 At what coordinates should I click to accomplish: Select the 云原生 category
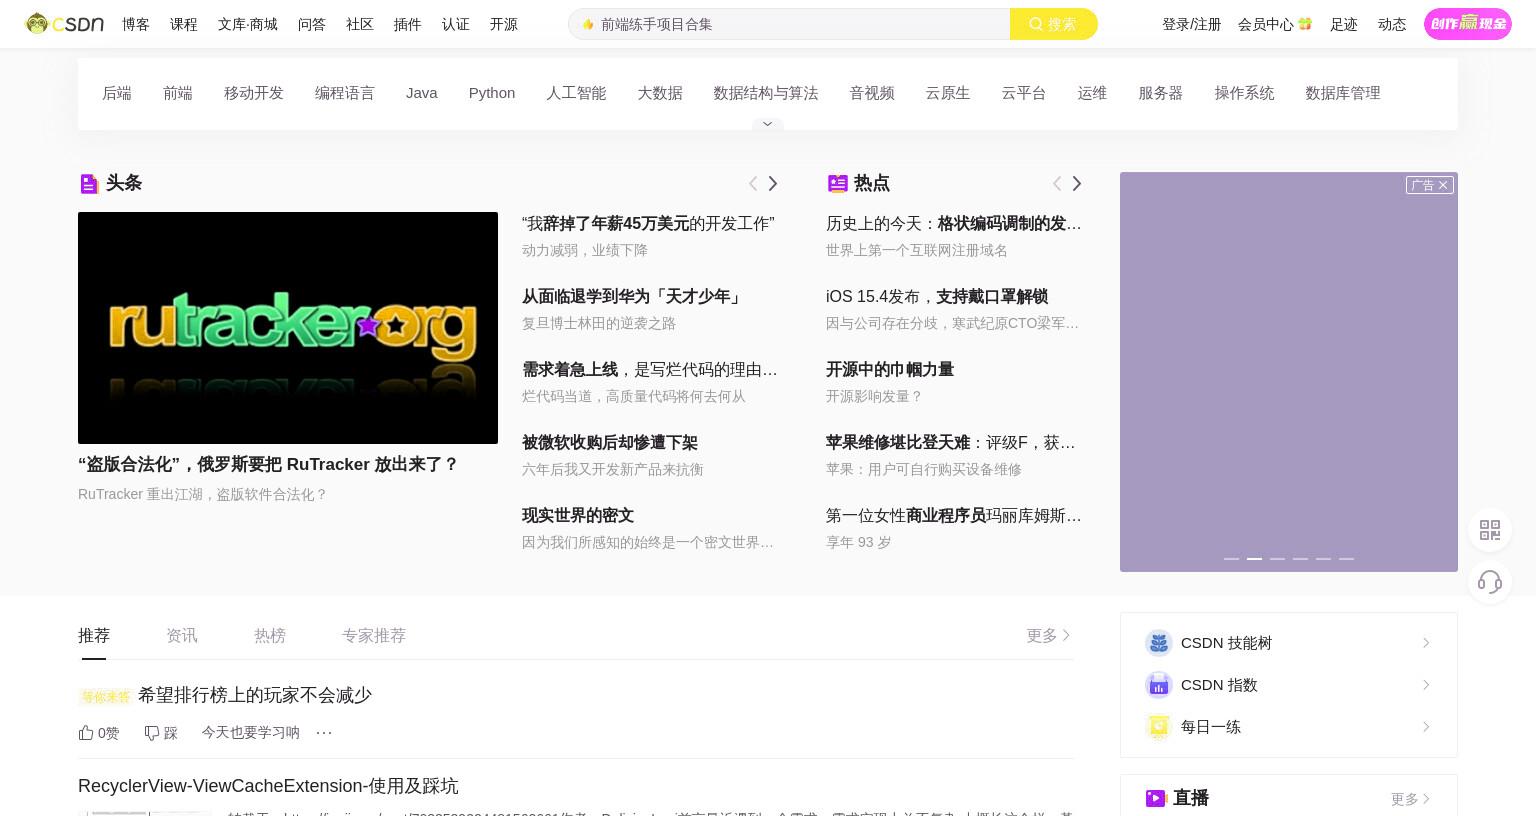click(947, 93)
